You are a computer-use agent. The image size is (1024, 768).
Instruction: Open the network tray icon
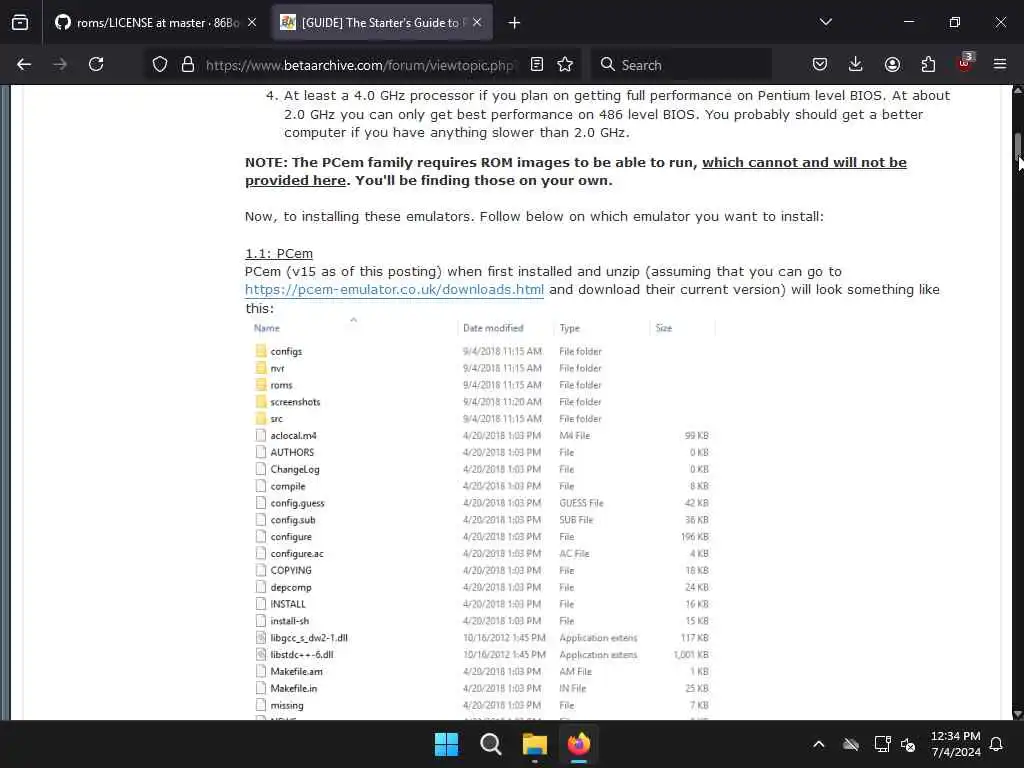pyautogui.click(x=882, y=744)
